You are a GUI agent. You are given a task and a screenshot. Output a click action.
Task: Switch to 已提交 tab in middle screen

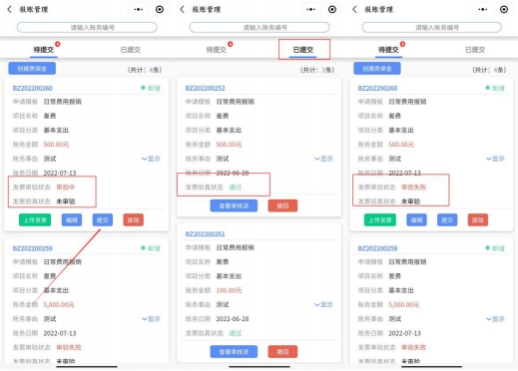tap(303, 50)
